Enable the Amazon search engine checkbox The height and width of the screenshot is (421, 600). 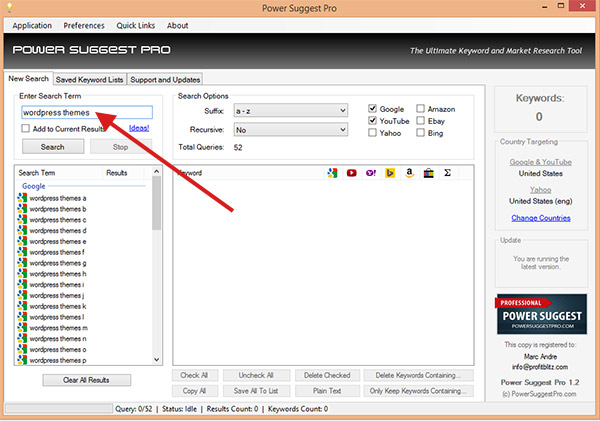click(421, 109)
